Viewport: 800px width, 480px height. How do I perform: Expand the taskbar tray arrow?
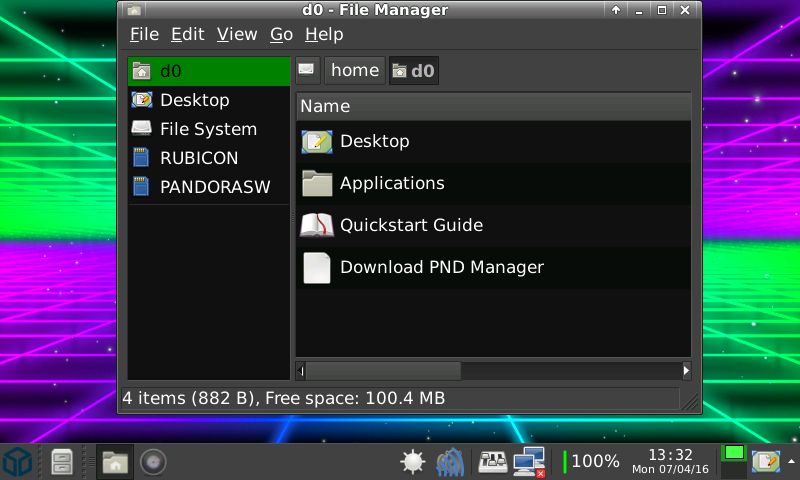tap(792, 461)
